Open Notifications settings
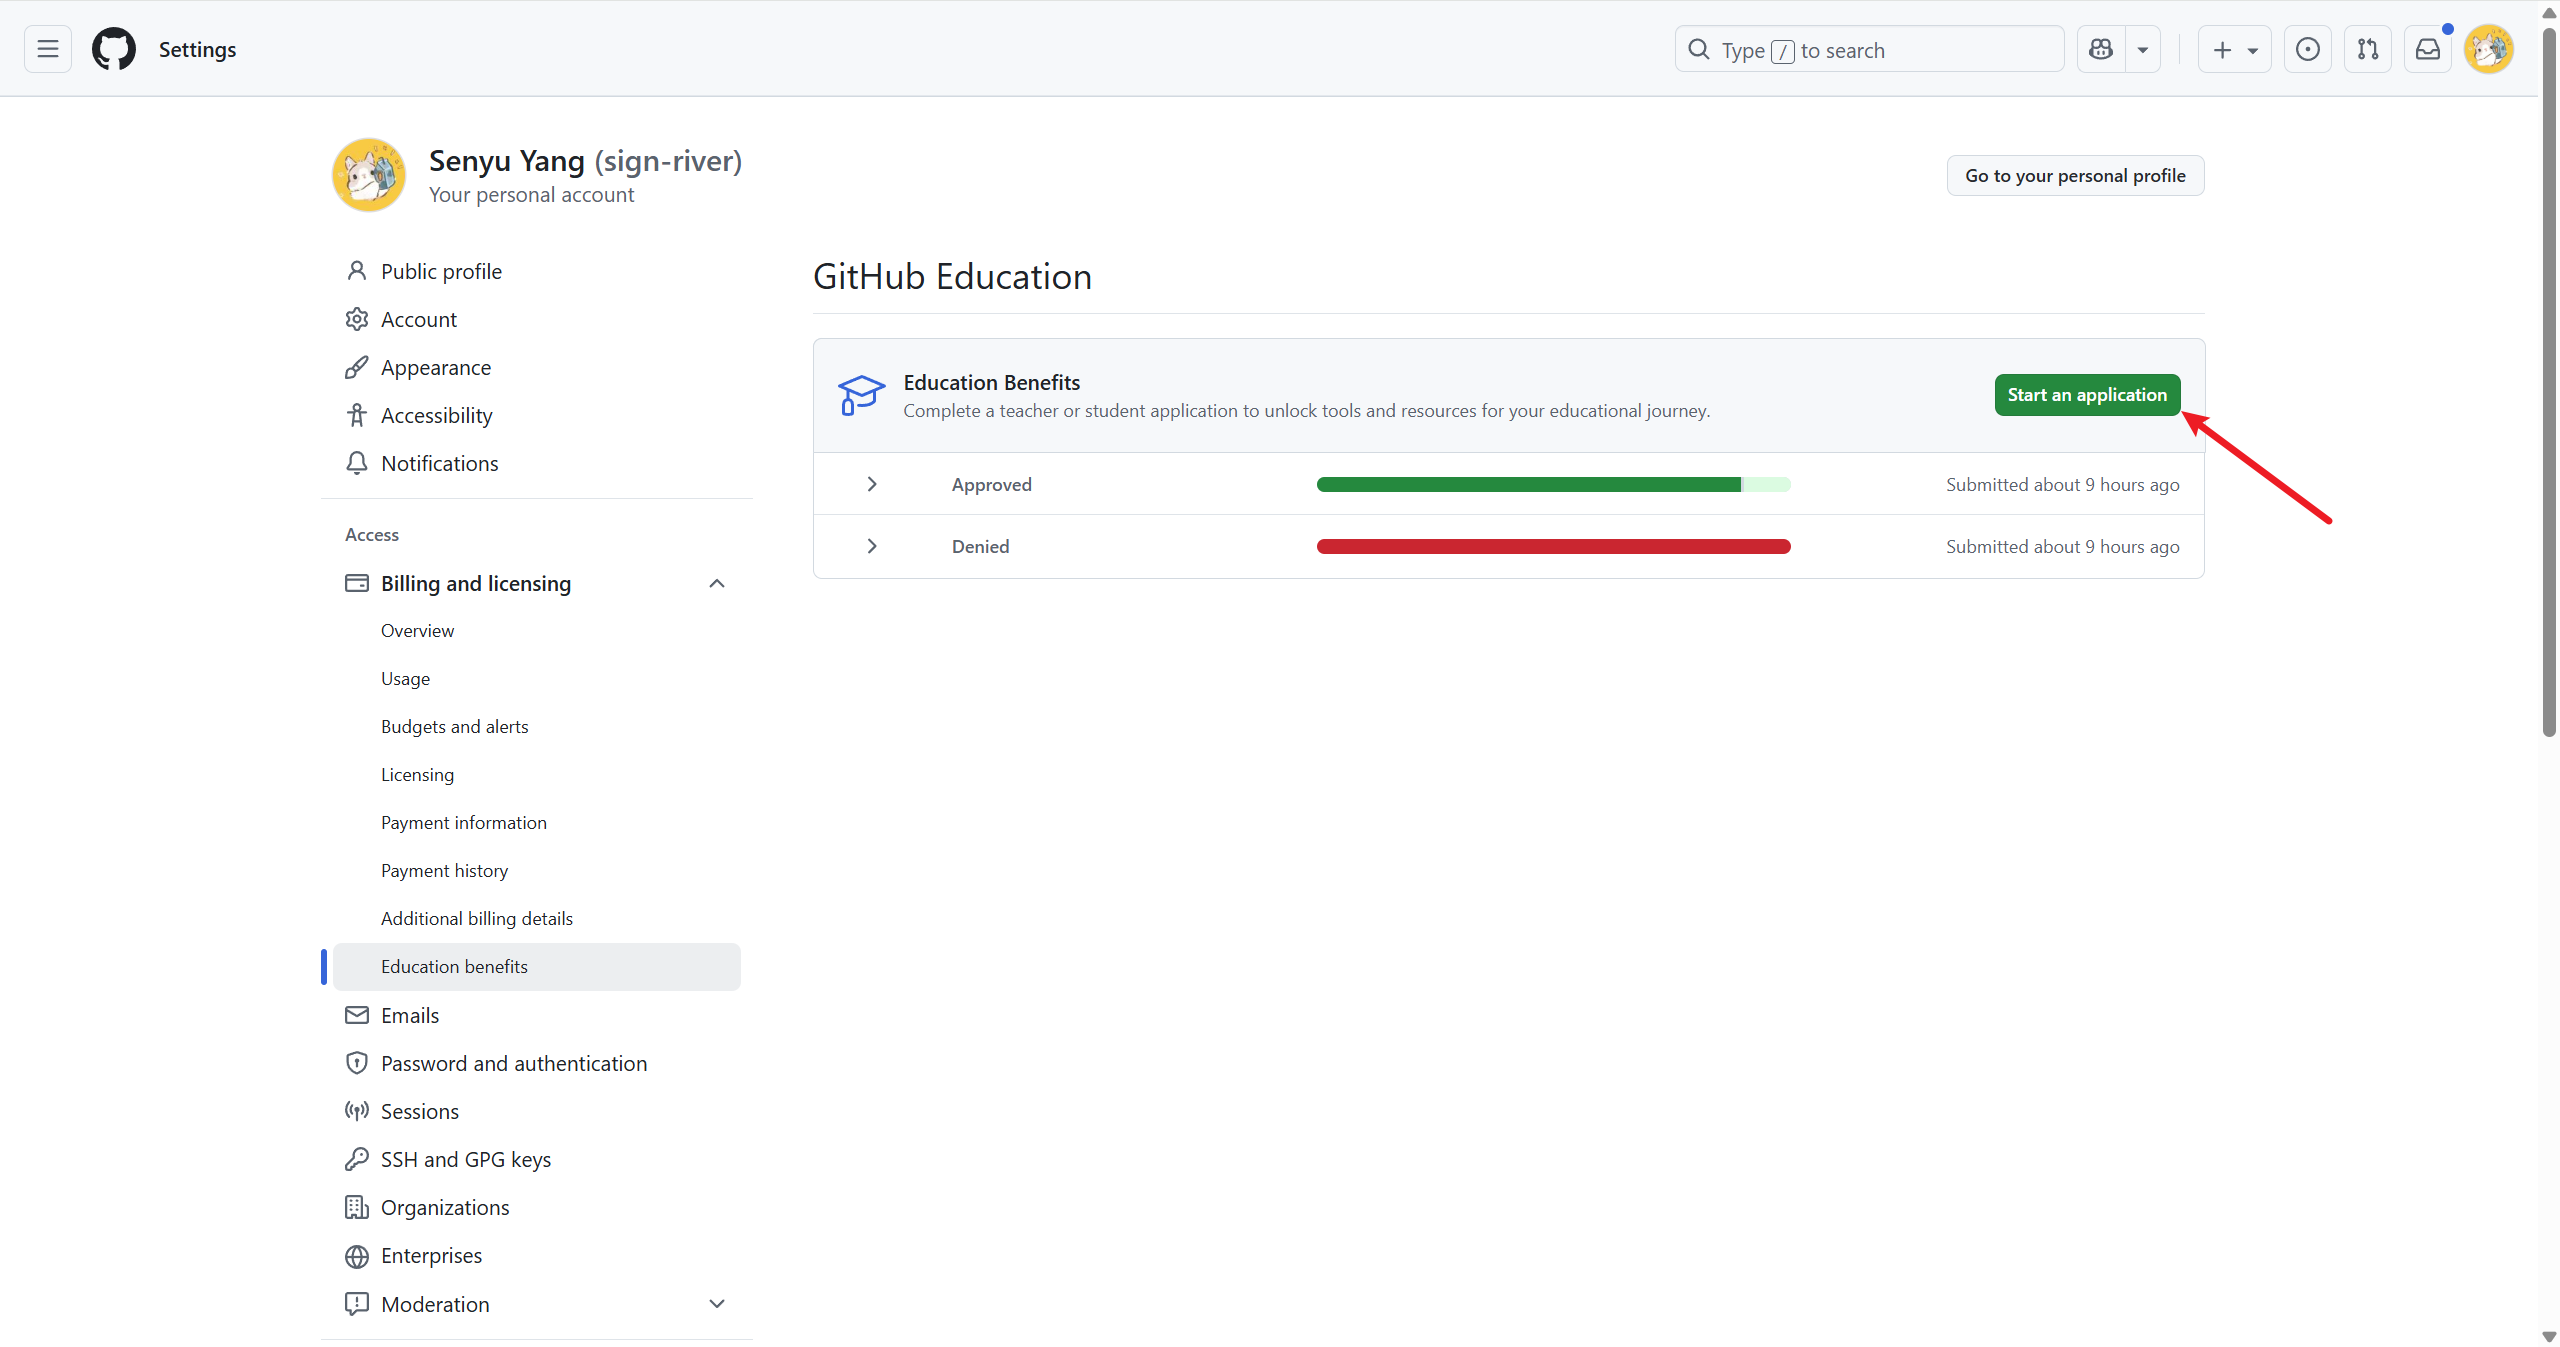 440,463
